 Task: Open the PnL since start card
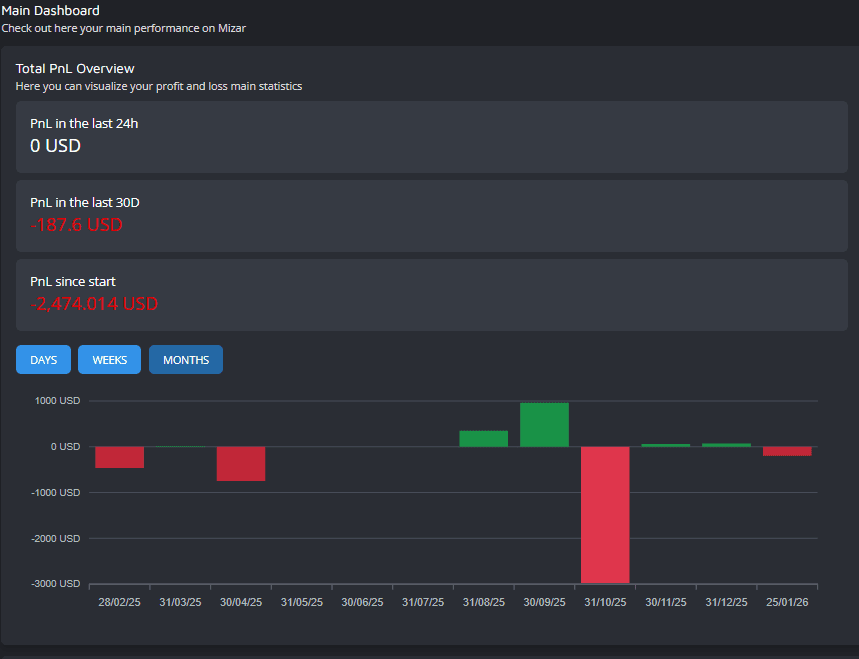tap(430, 295)
